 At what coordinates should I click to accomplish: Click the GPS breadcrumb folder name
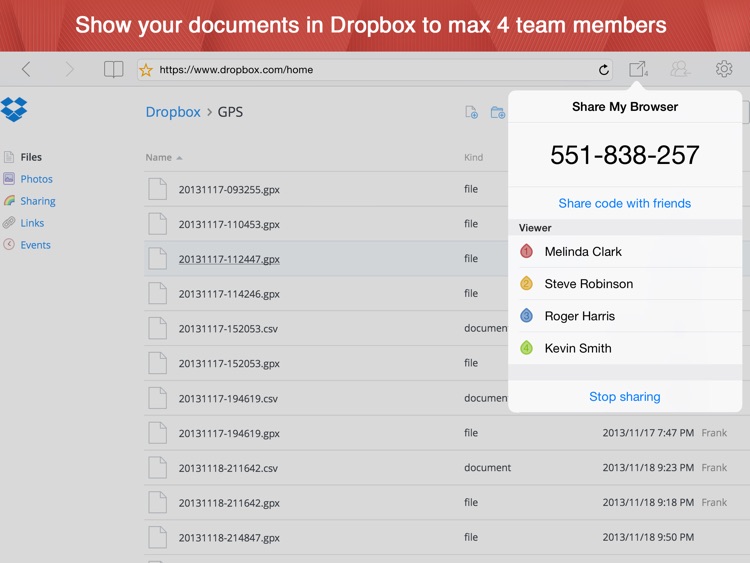(x=230, y=112)
